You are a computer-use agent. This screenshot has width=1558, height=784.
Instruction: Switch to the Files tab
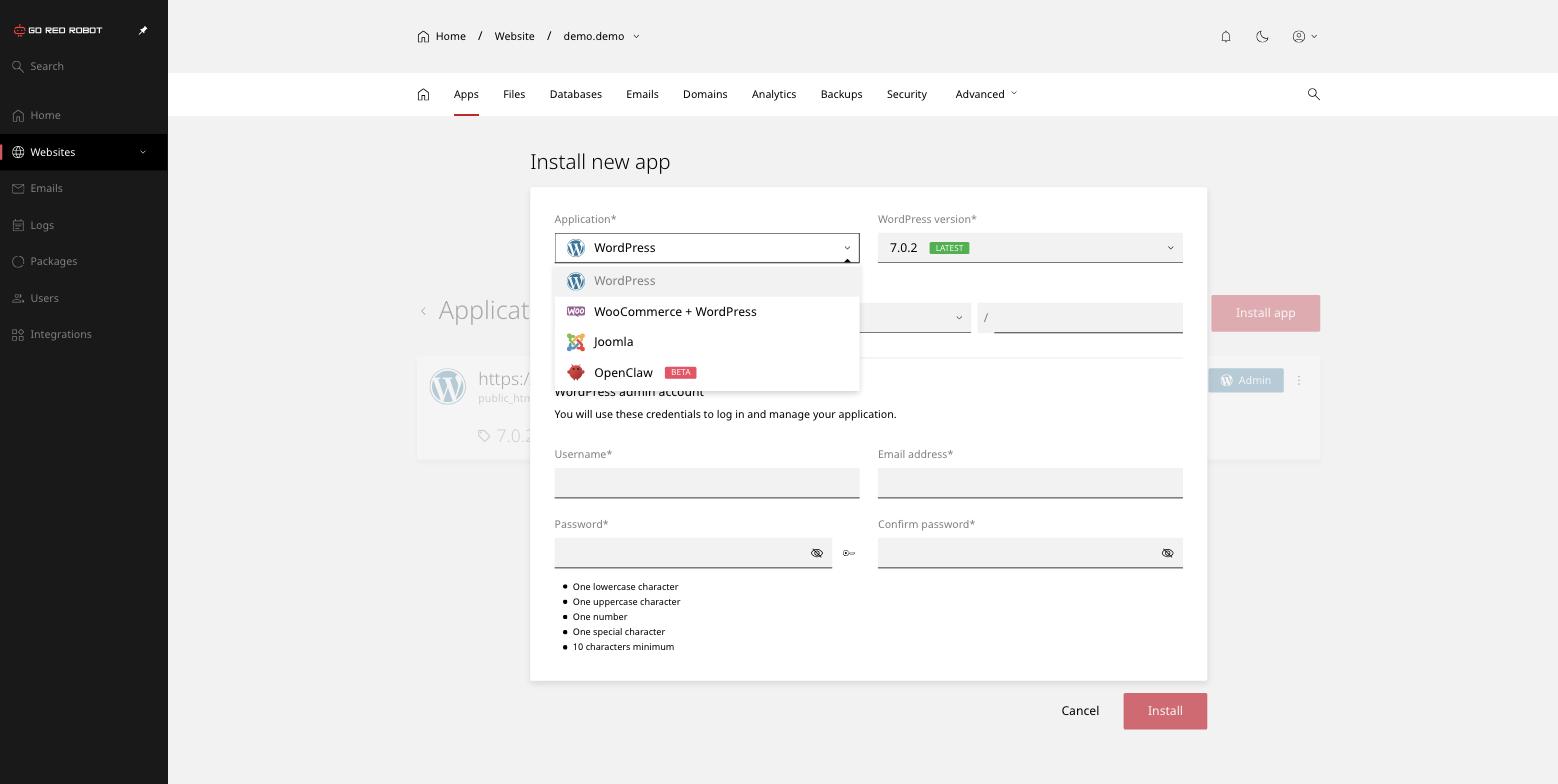514,94
